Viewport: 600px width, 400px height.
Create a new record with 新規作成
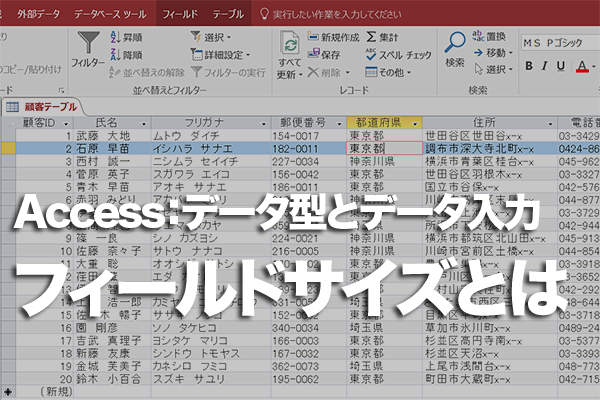[x=334, y=37]
